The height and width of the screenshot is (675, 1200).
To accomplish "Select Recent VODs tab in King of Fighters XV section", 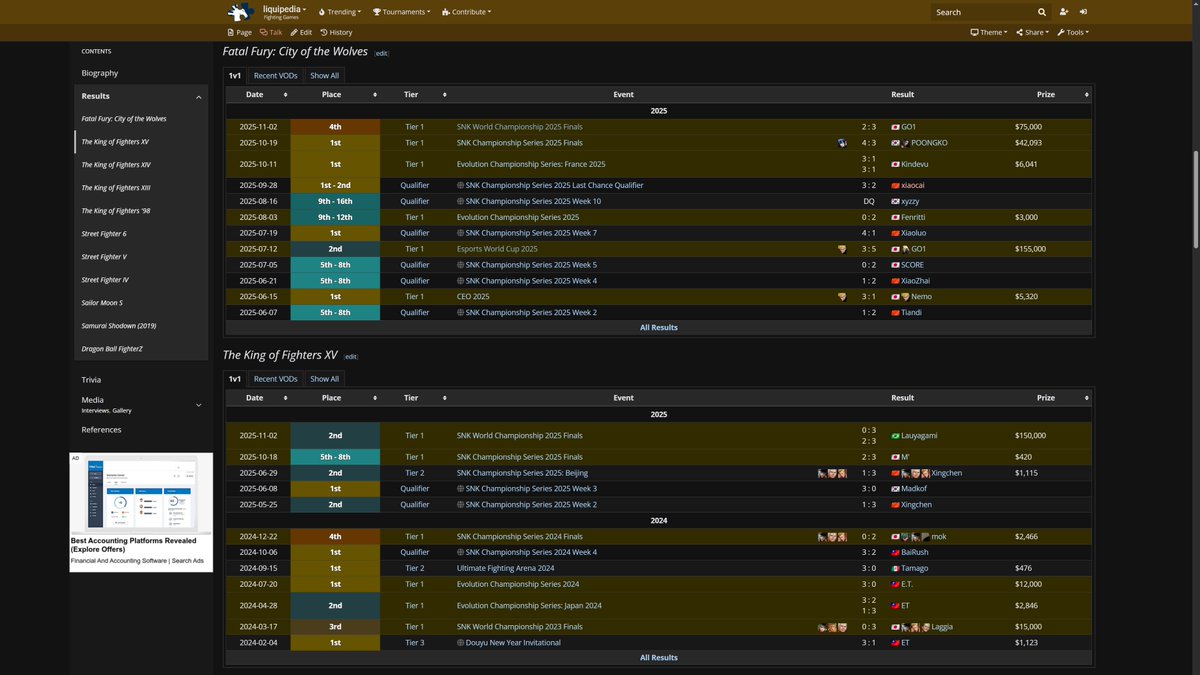I will point(275,379).
